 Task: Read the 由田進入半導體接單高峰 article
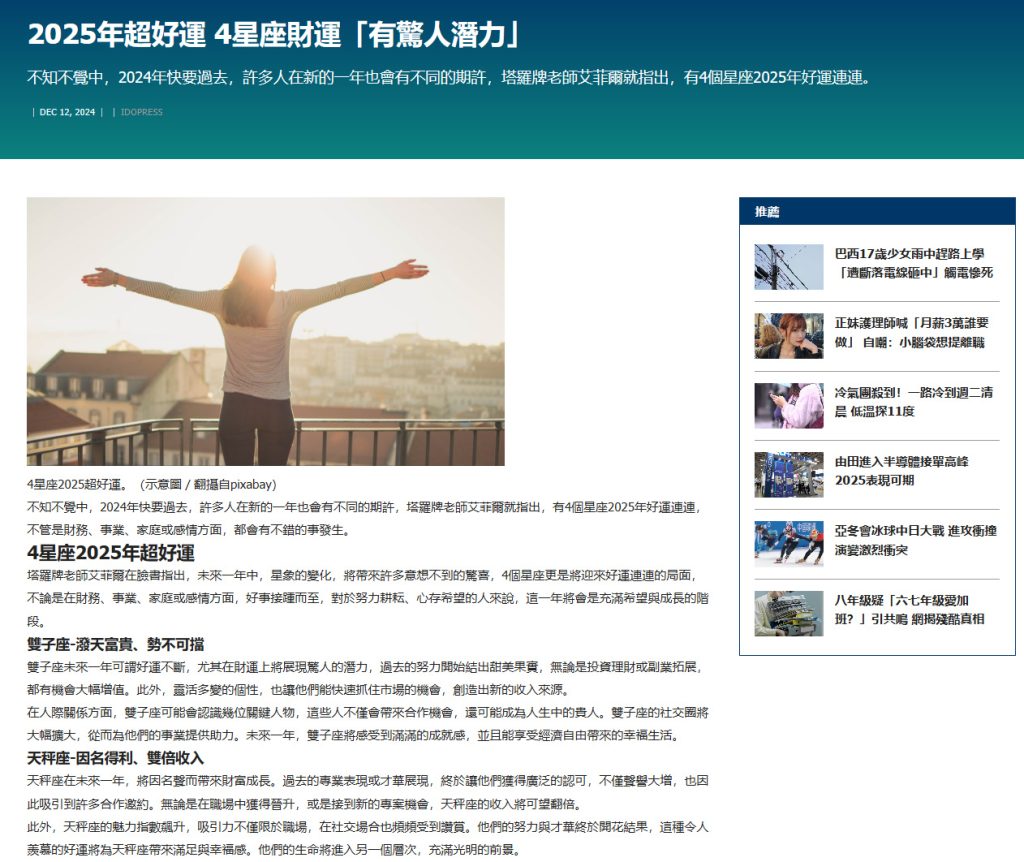(901, 471)
